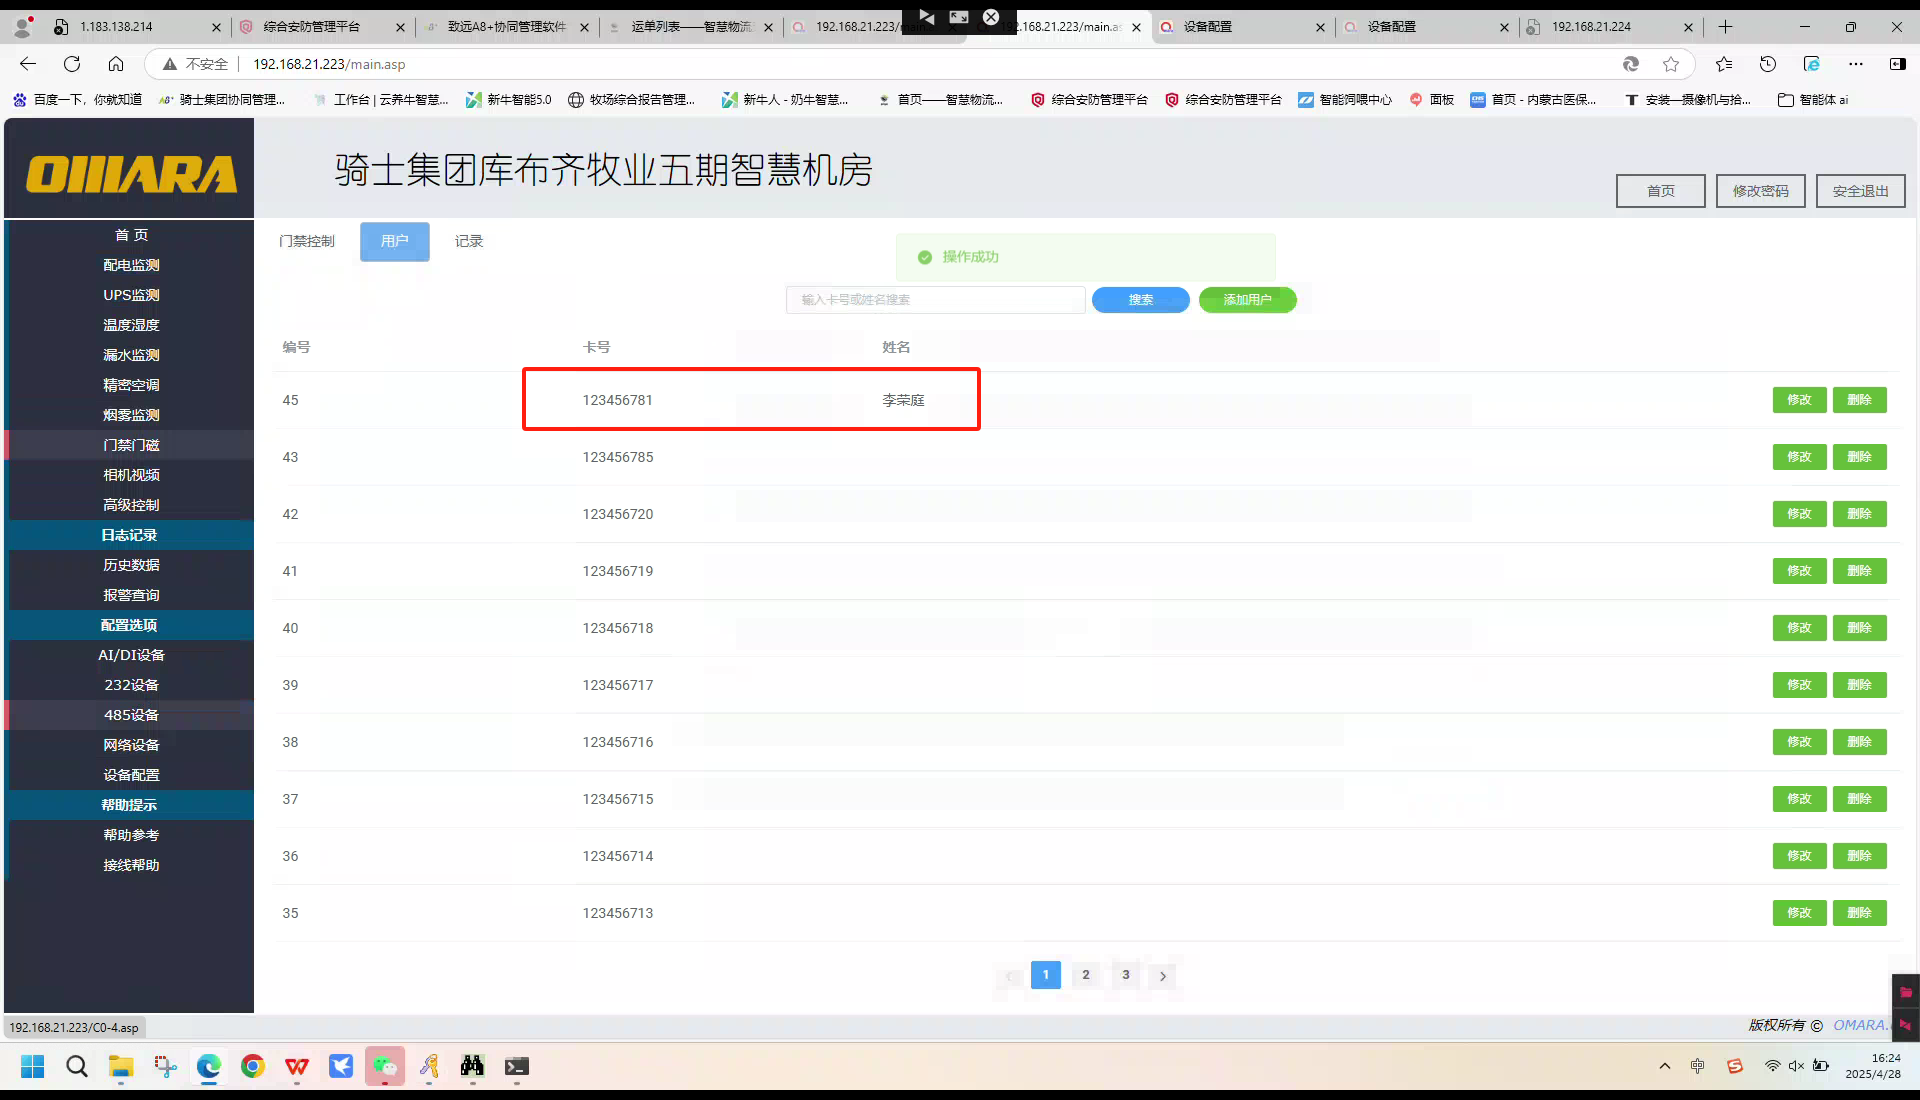
Task: Open 精密空调 sidebar item
Action: point(131,385)
